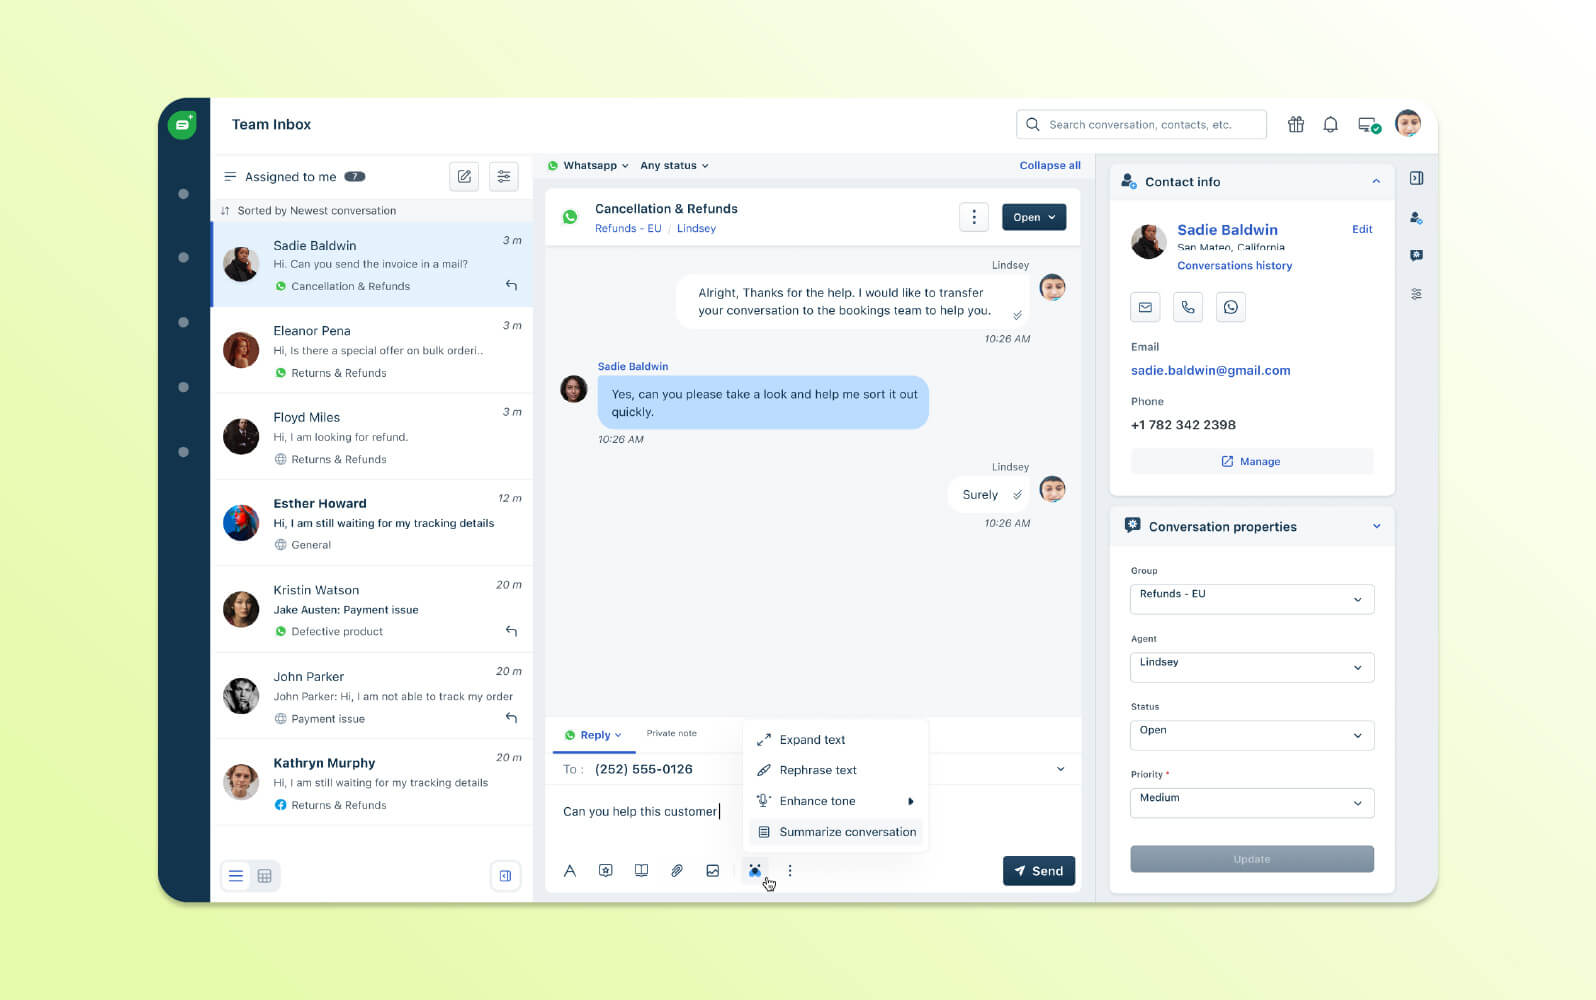Open the Group dropdown showing Refunds - EU
This screenshot has height=1000, width=1596.
pyautogui.click(x=1251, y=599)
